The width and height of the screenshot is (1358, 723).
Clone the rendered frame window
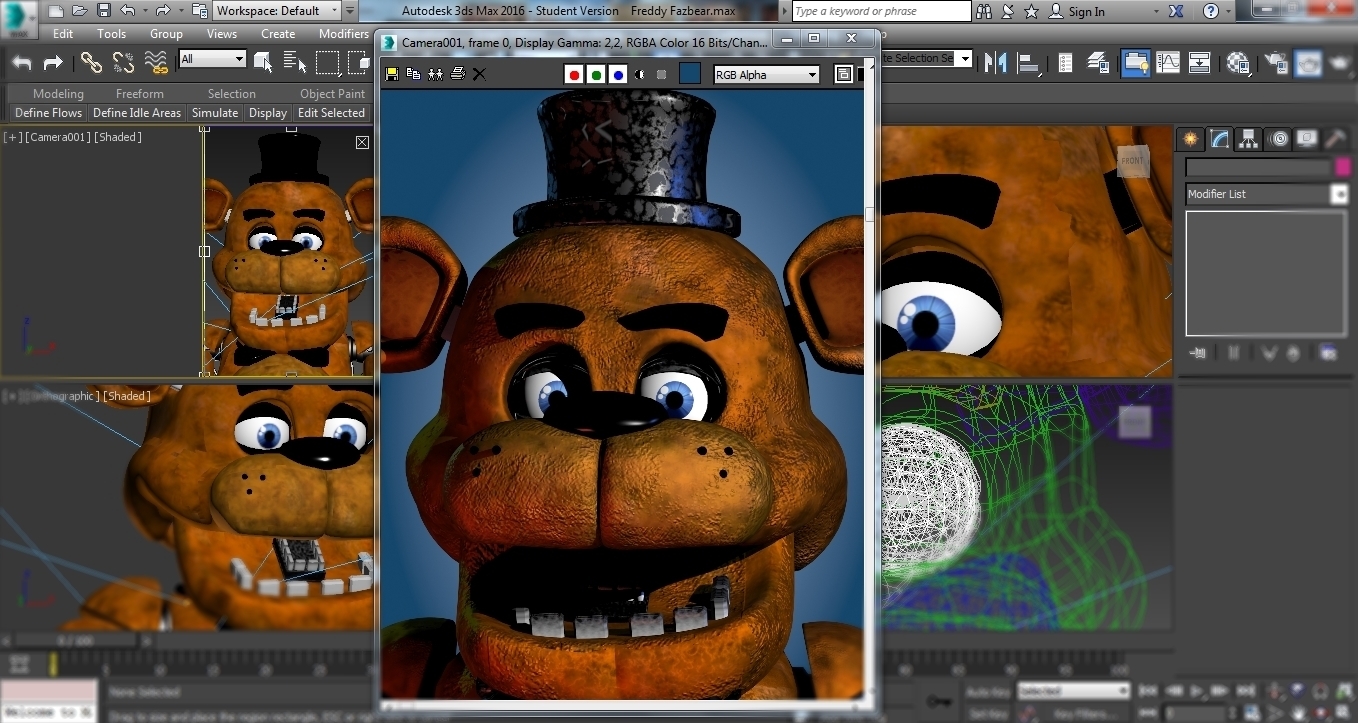[436, 74]
